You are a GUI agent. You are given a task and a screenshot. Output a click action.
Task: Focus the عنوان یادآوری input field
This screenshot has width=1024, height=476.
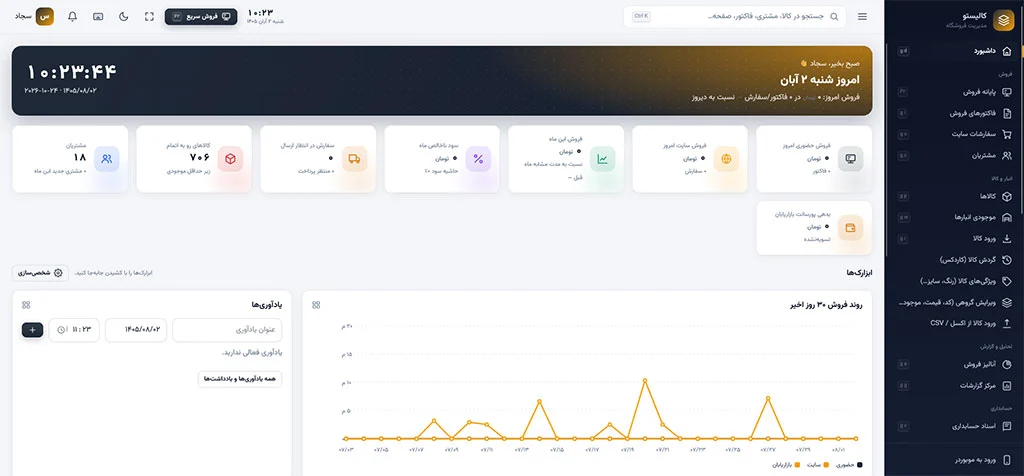[x=227, y=330]
